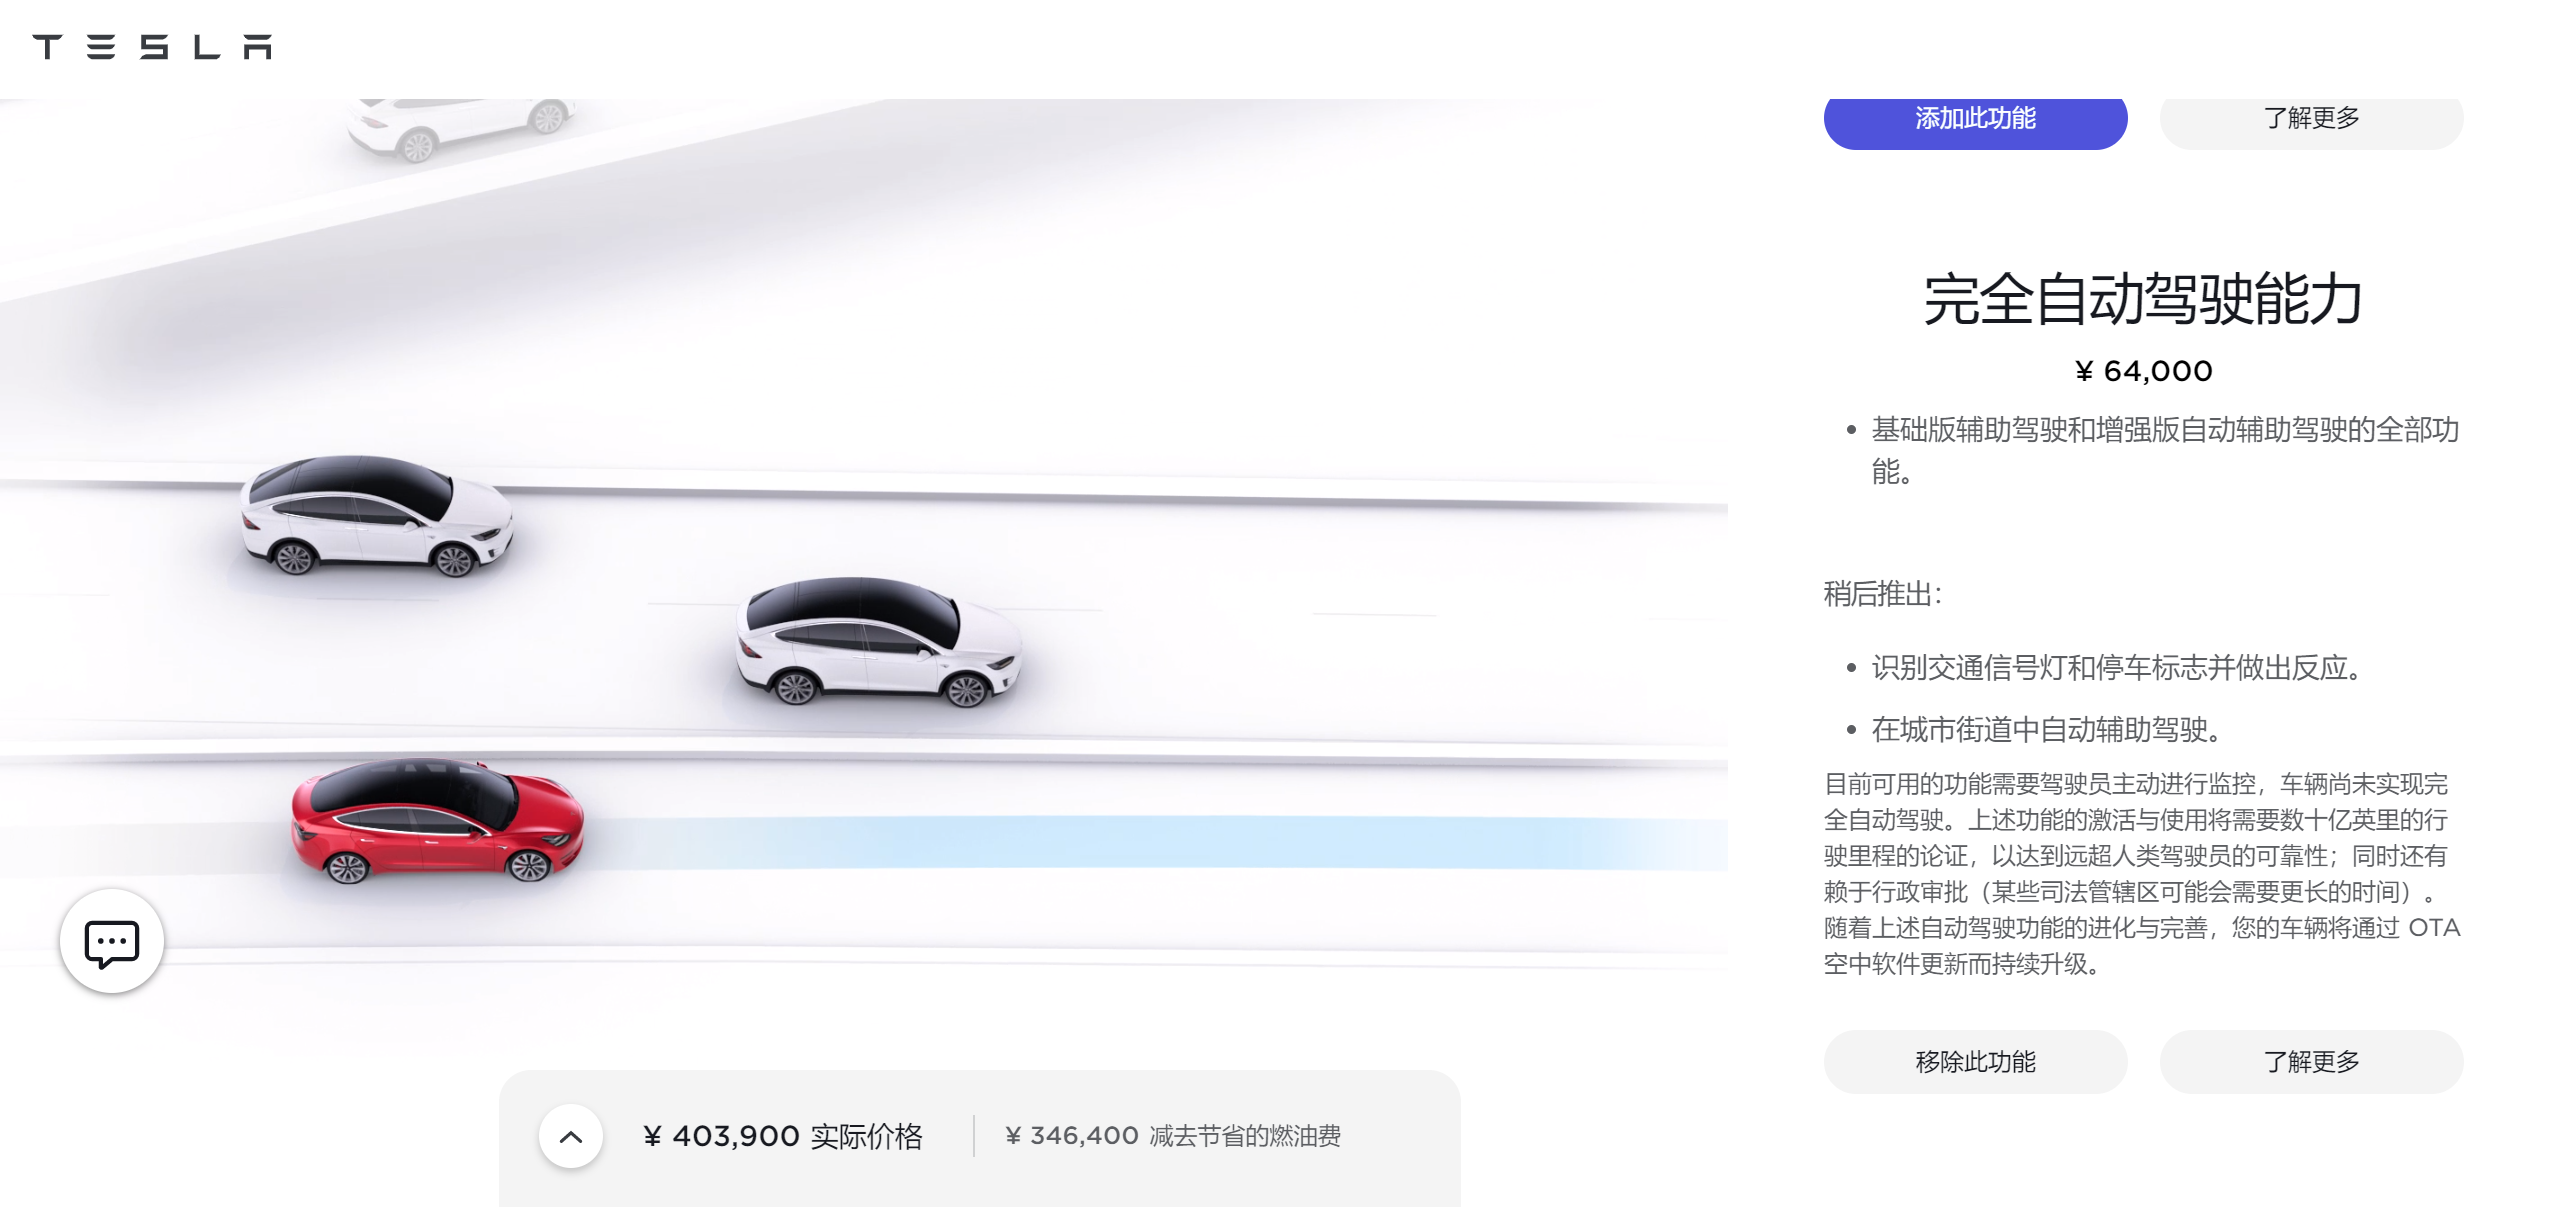Click the blue 添加此功能 button

coord(1975,119)
